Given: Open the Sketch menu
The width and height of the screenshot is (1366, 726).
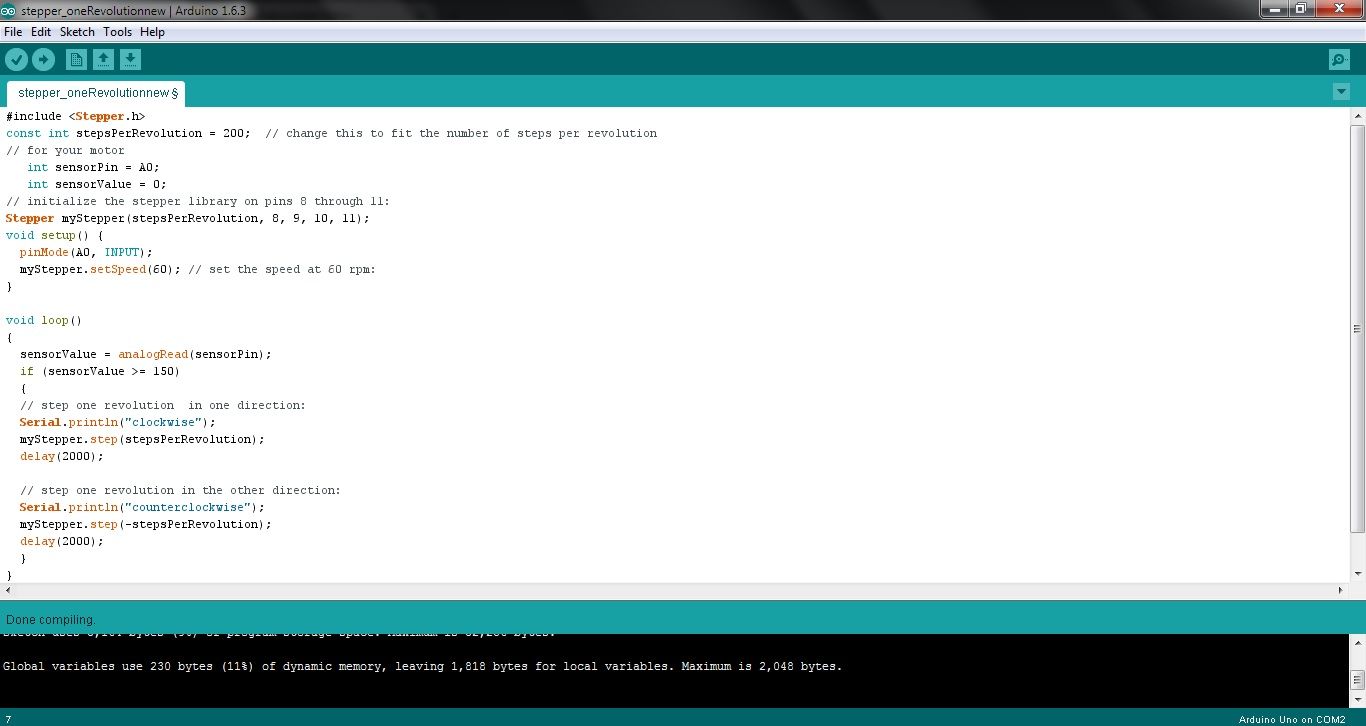Looking at the screenshot, I should [x=76, y=31].
